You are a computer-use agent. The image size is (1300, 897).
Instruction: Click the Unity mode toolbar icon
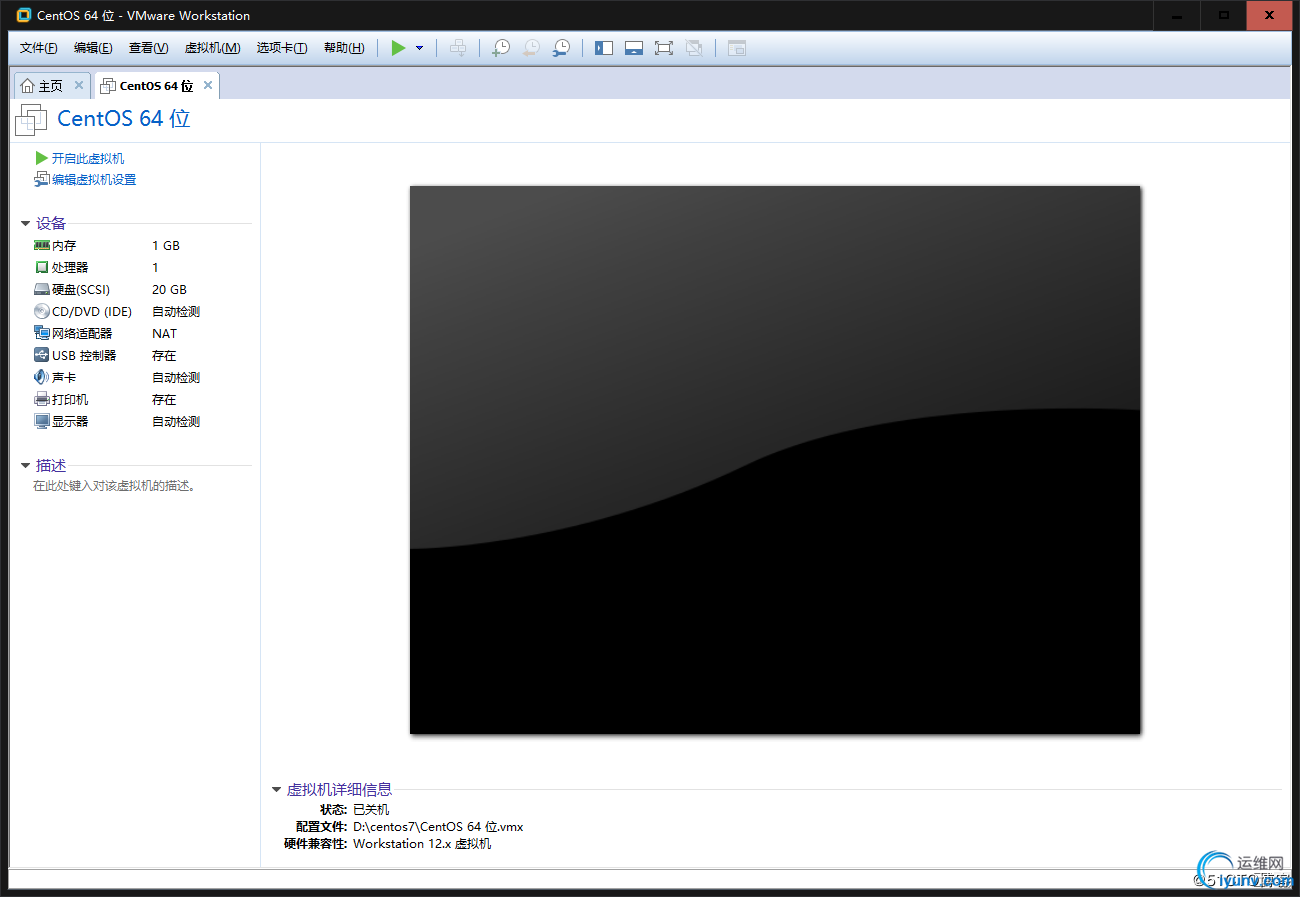694,48
